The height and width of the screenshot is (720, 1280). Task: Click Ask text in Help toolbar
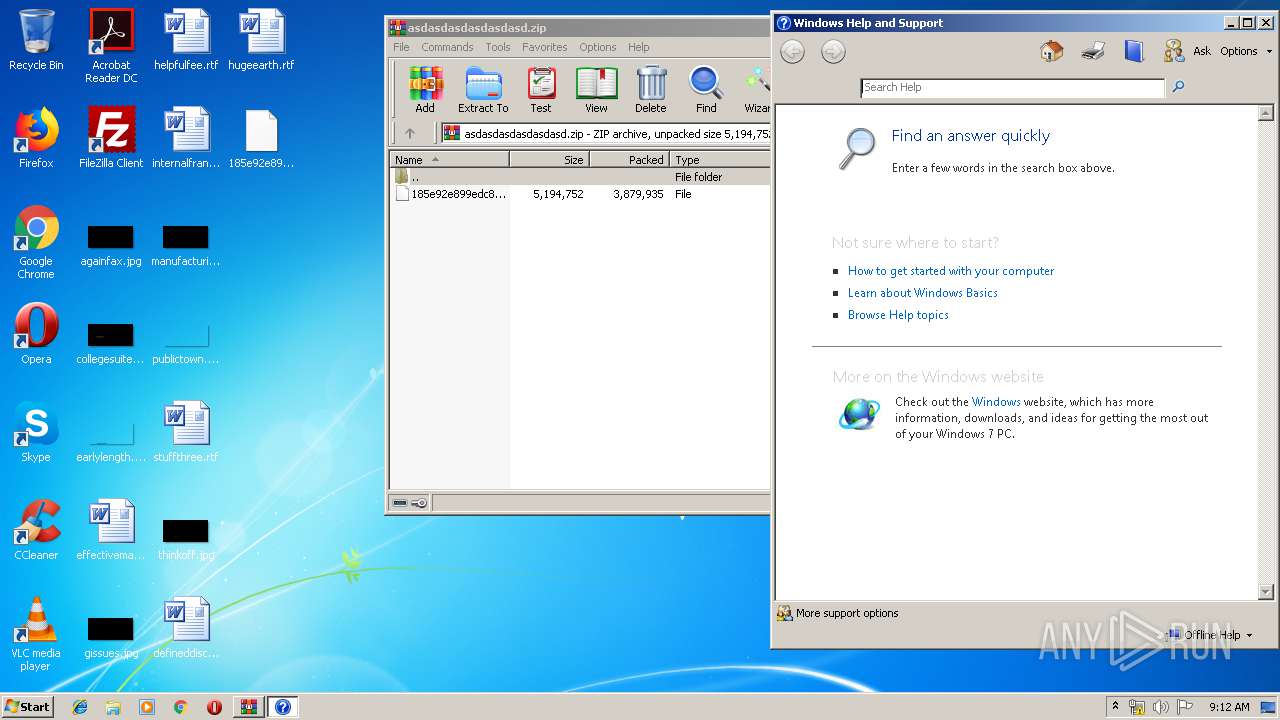1202,51
